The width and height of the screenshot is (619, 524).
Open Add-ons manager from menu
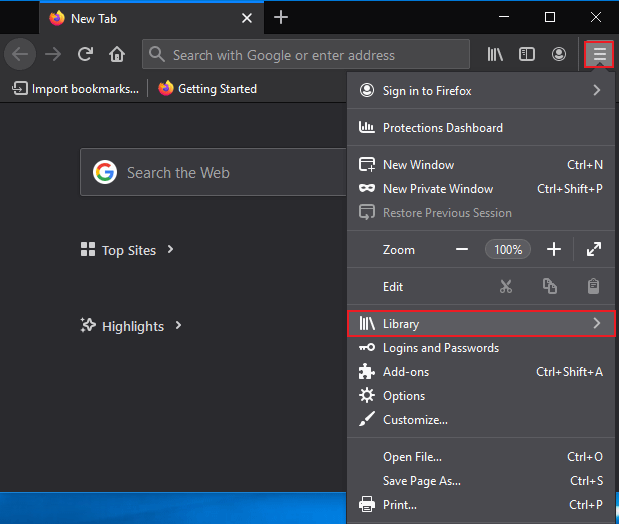(x=481, y=372)
